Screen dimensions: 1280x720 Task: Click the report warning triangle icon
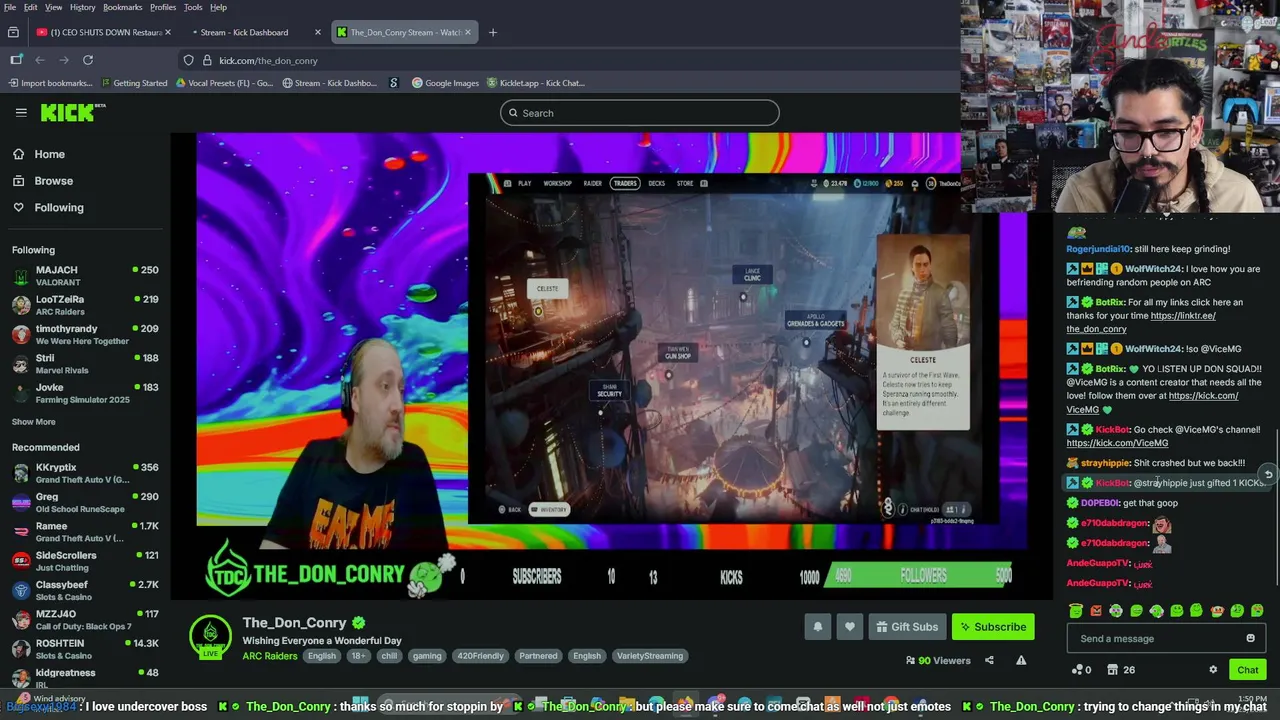click(1021, 660)
